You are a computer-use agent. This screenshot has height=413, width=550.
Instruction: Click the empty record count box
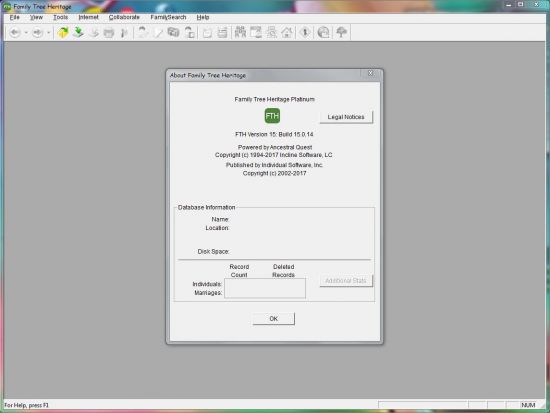[265, 288]
